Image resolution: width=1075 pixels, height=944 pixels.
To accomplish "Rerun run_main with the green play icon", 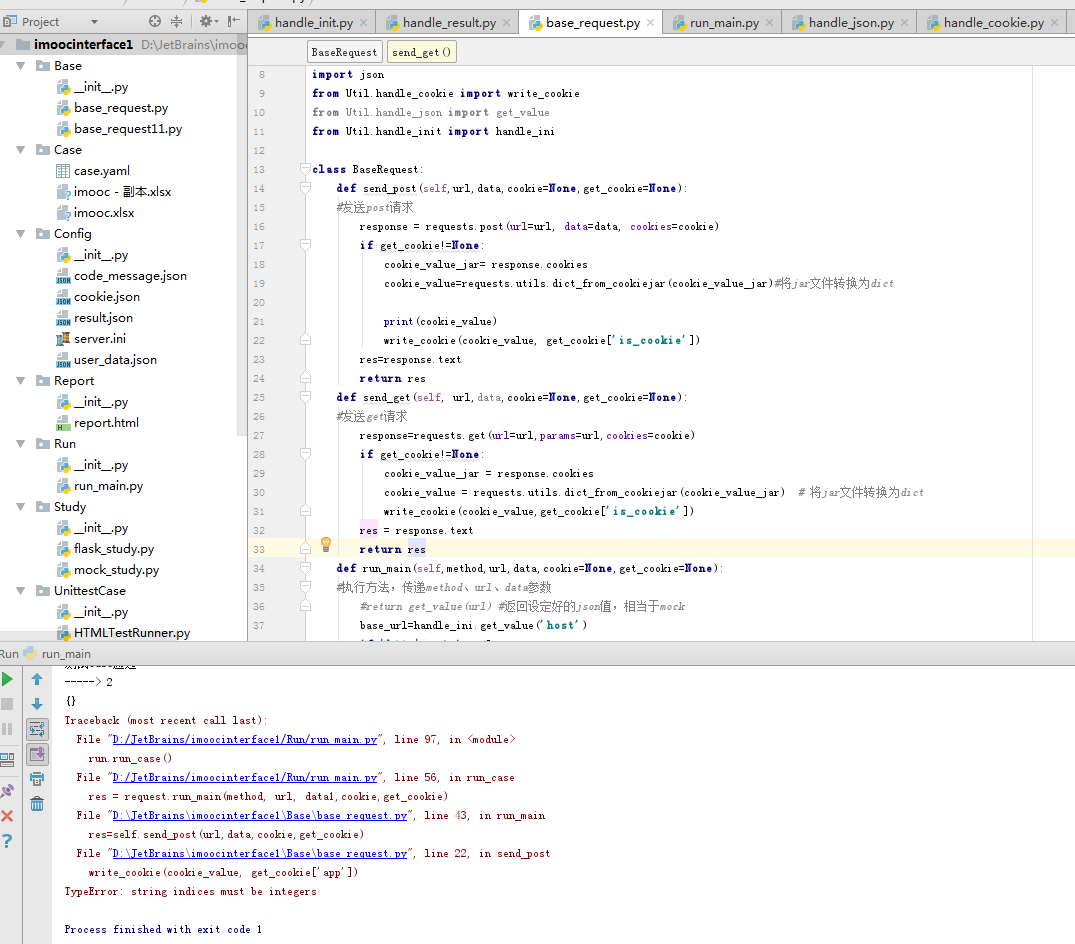I will click(8, 679).
